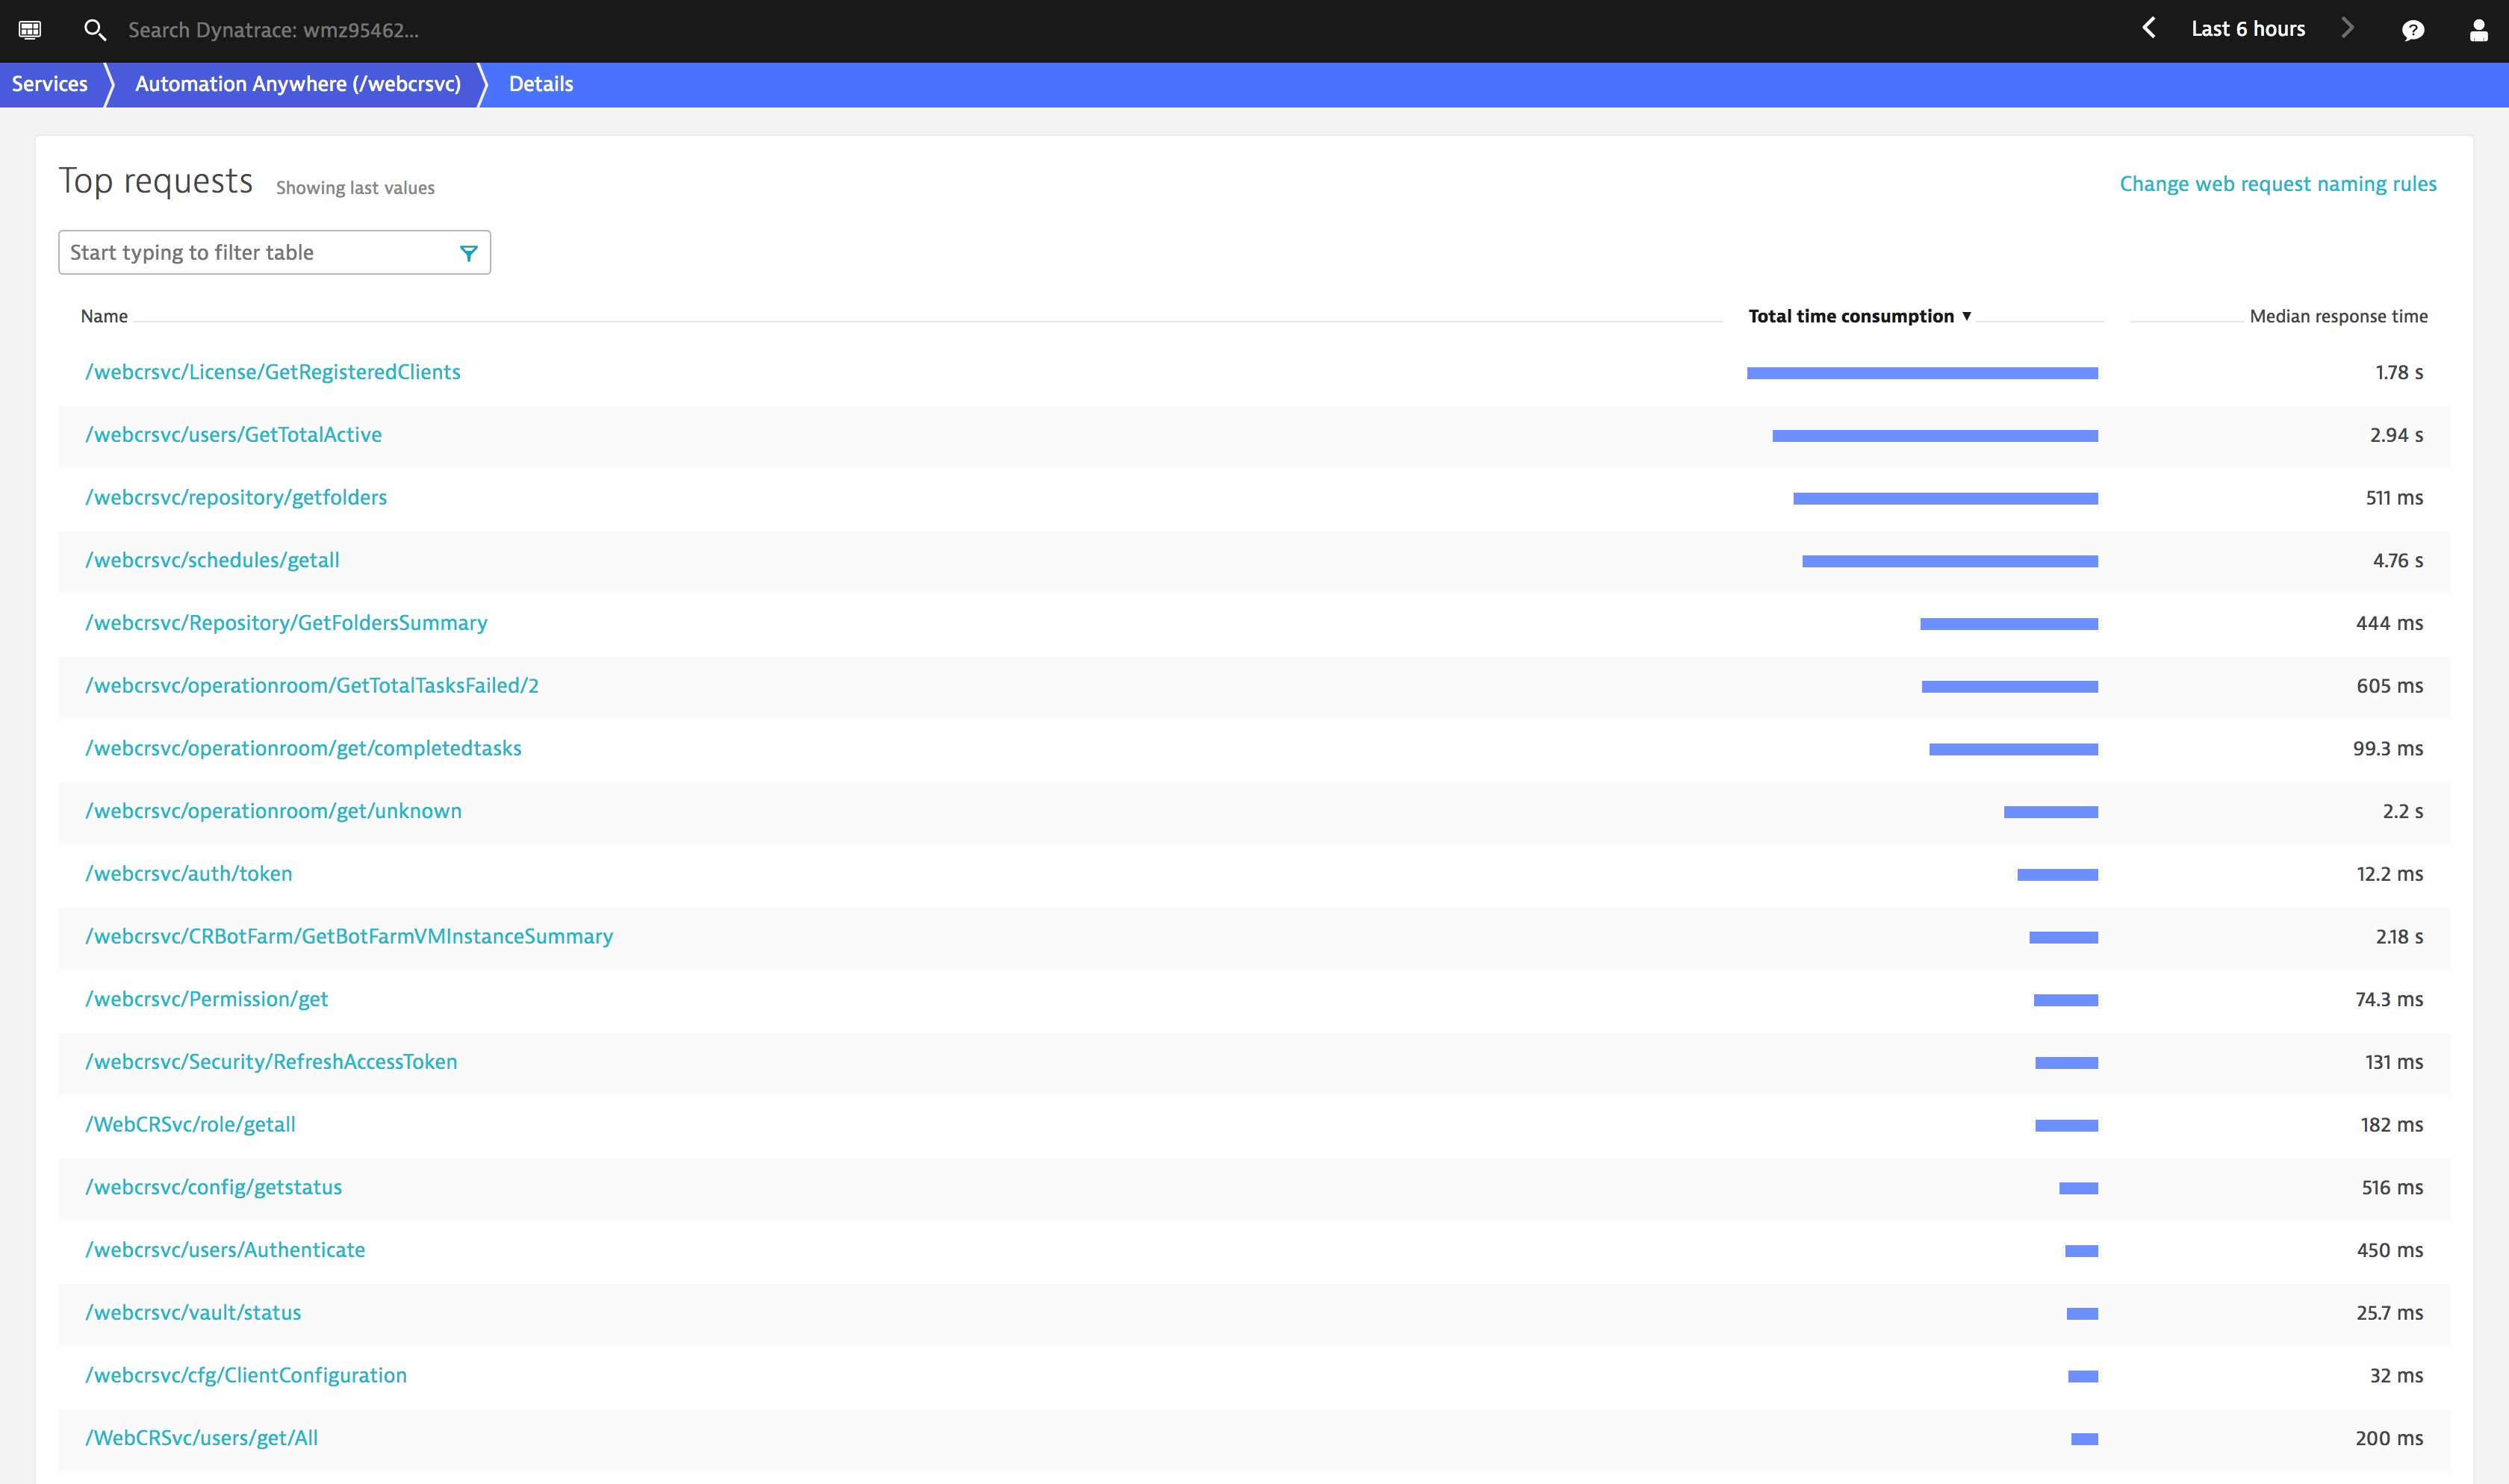Open Change web request naming rules
2509x1484 pixels.
point(2277,183)
